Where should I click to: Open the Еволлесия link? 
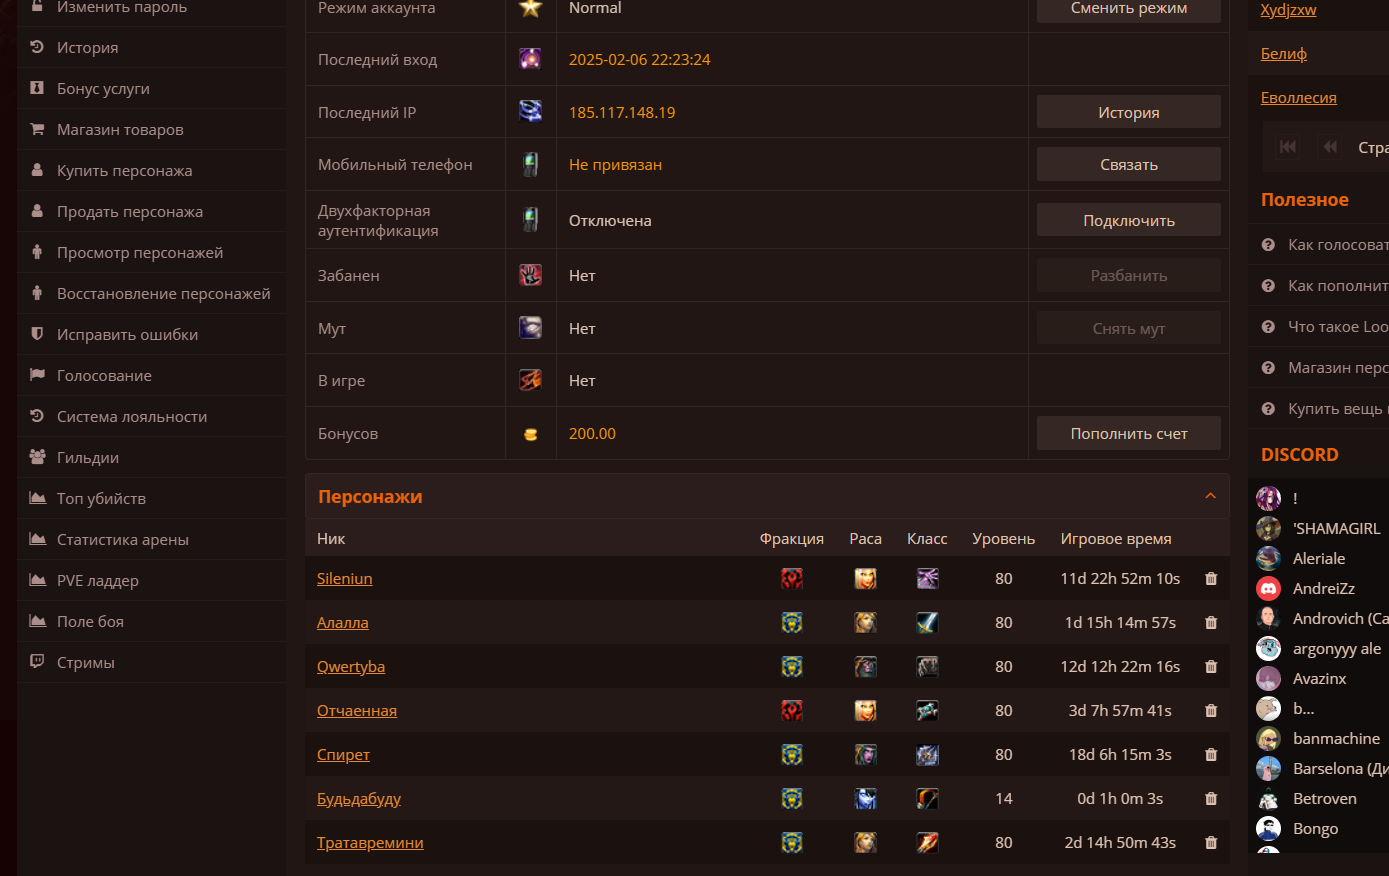[1298, 98]
